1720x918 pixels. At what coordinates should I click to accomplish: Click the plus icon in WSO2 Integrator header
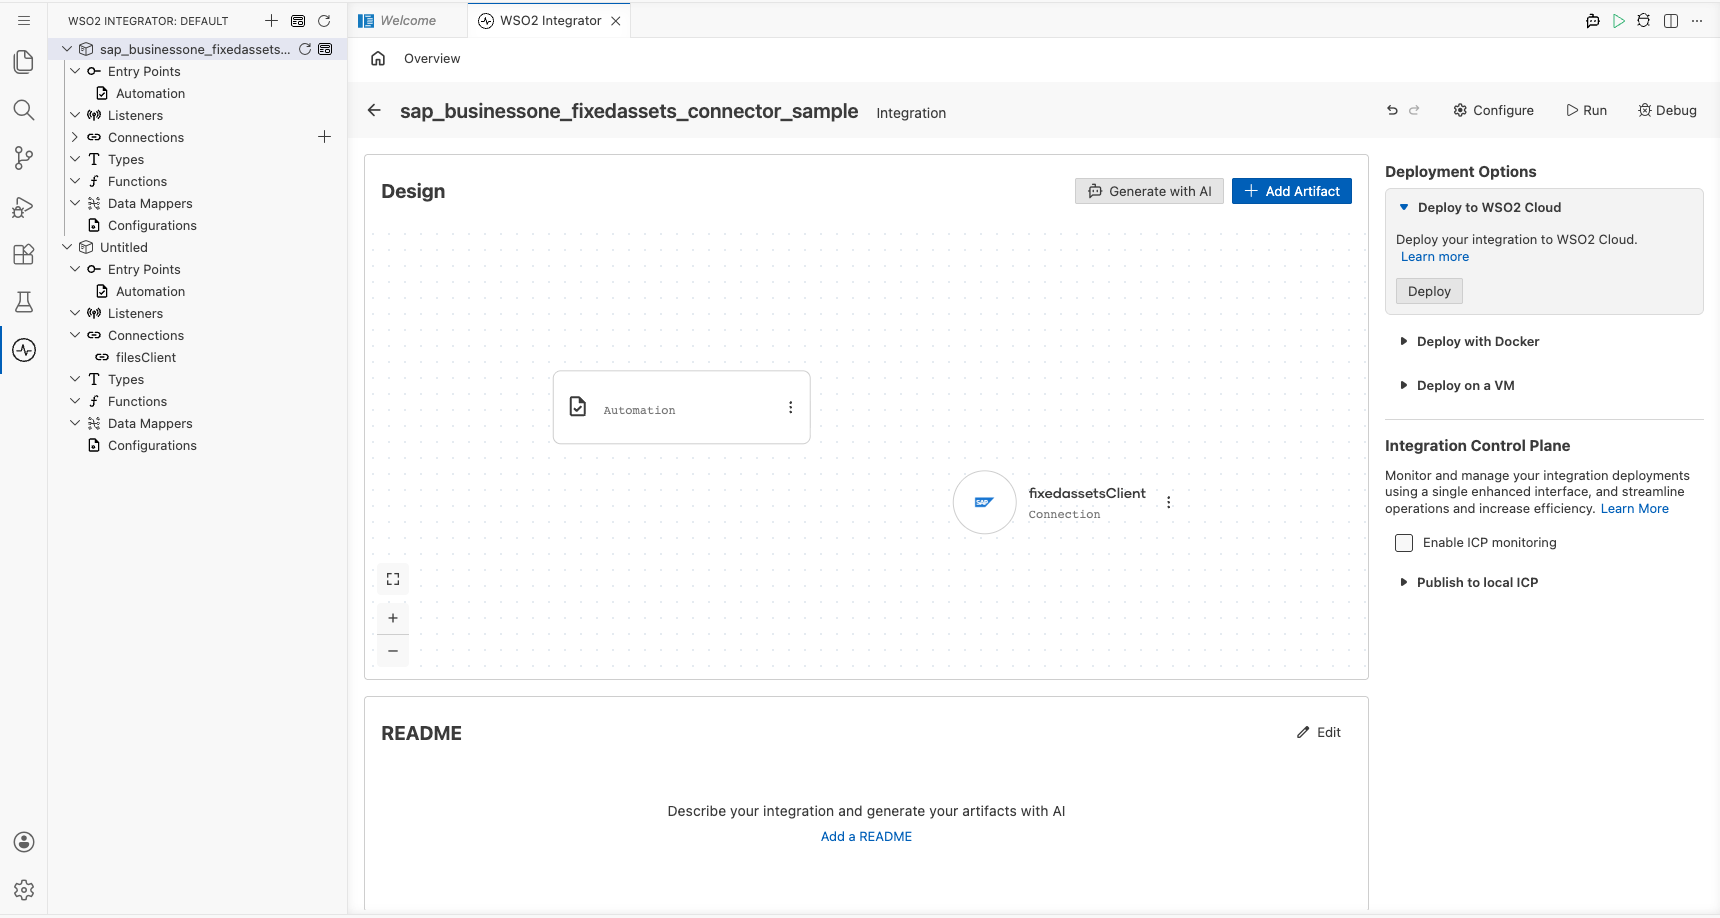(x=271, y=21)
